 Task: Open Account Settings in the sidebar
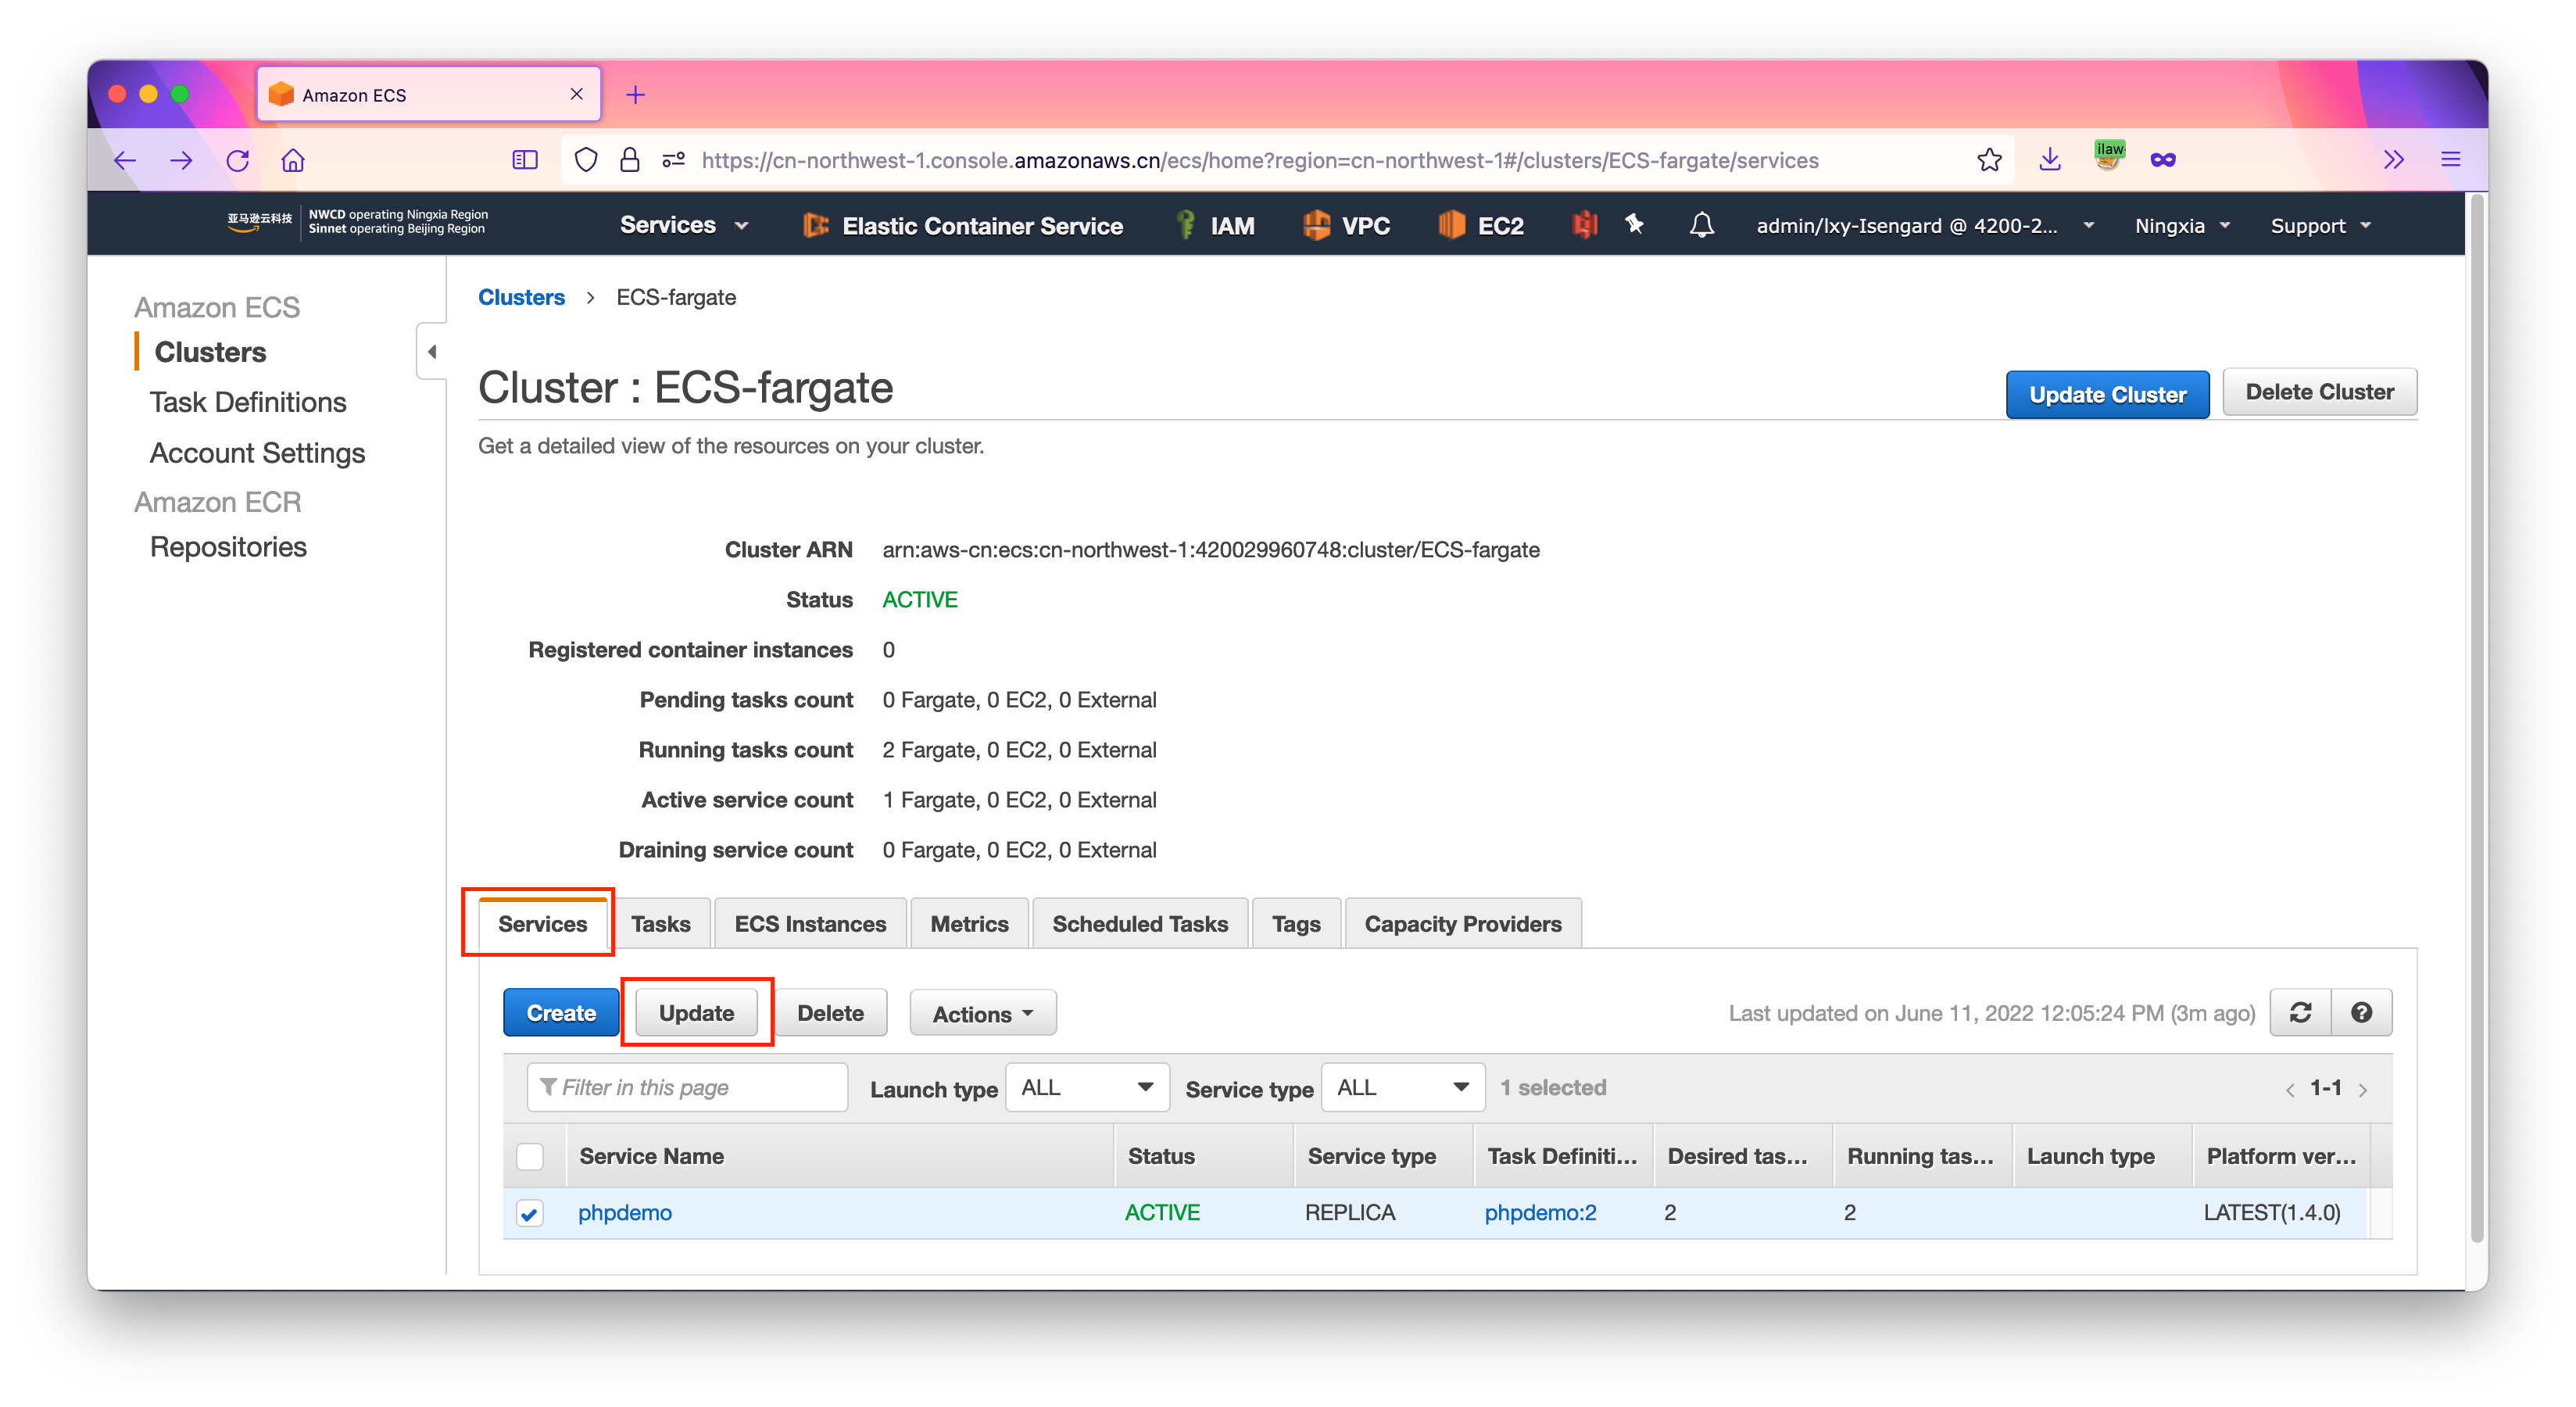point(257,453)
